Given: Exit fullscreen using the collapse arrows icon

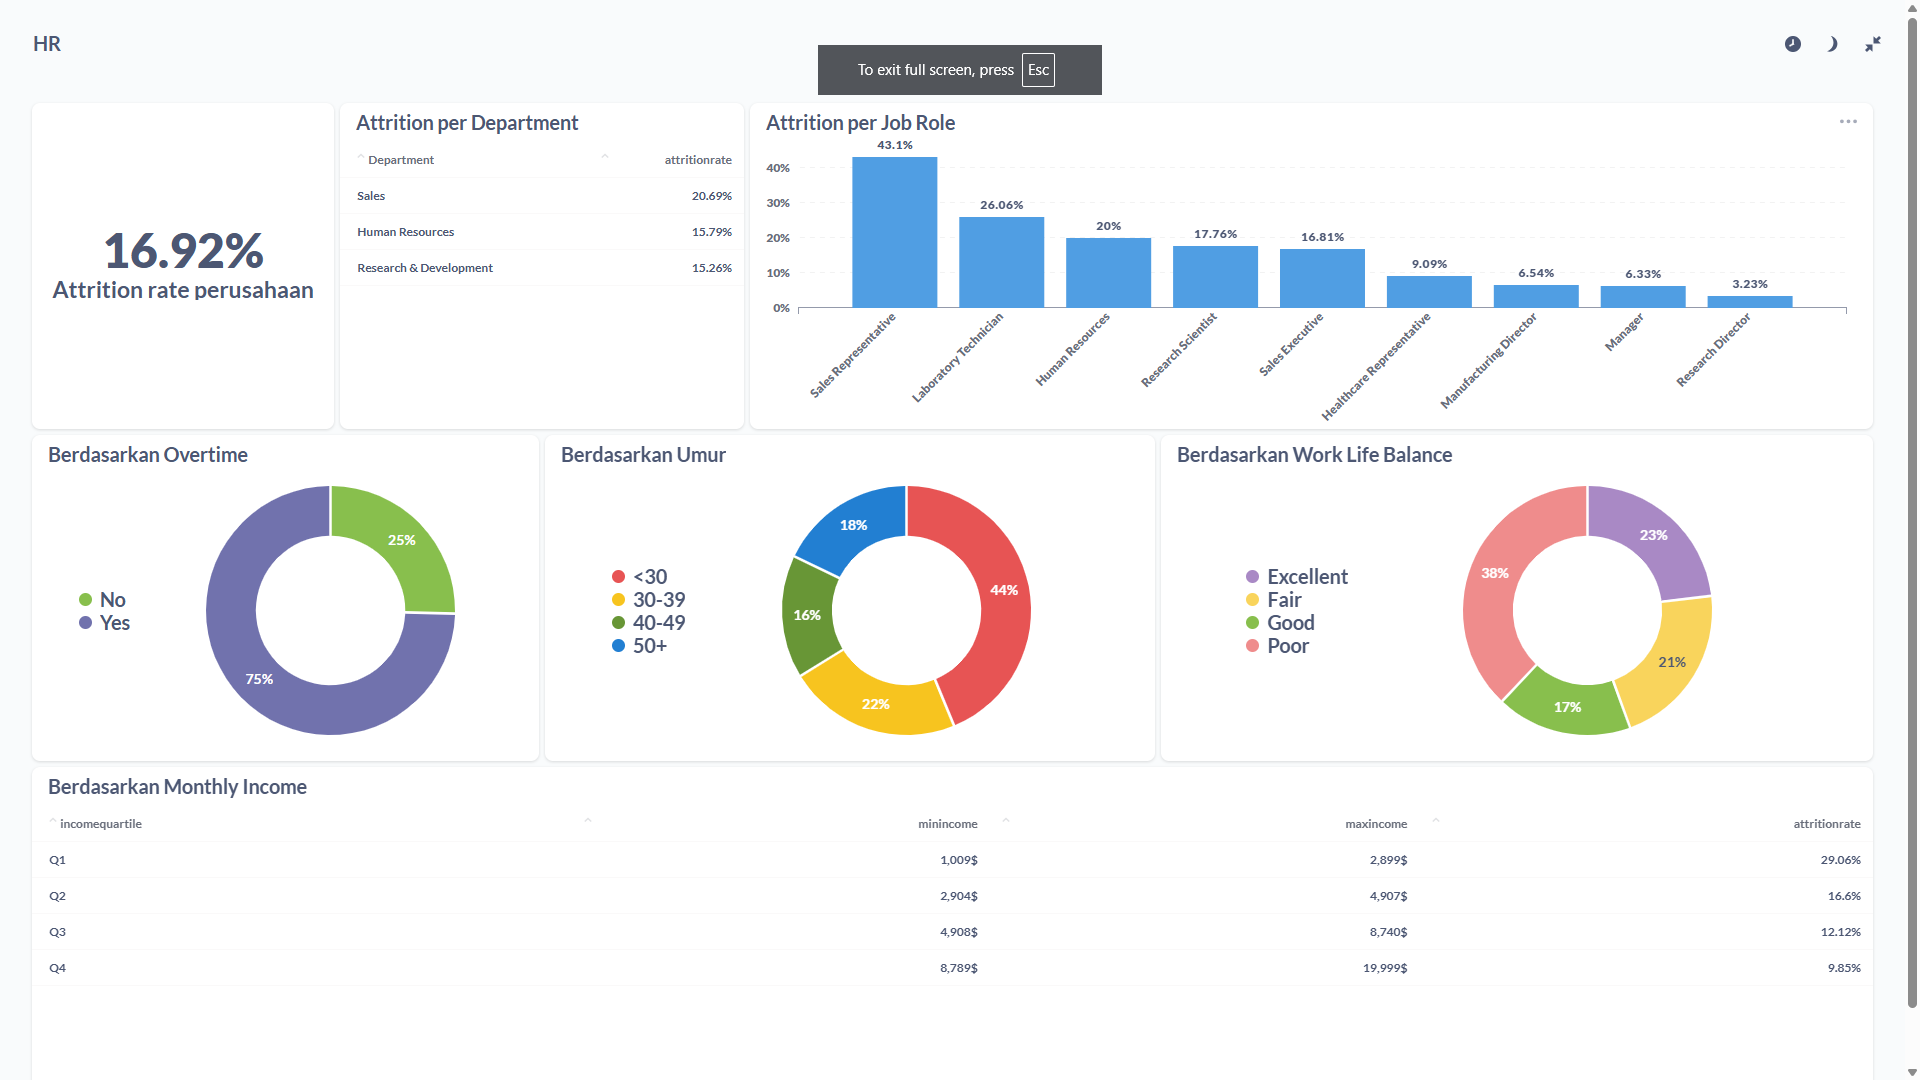Looking at the screenshot, I should coord(1873,44).
